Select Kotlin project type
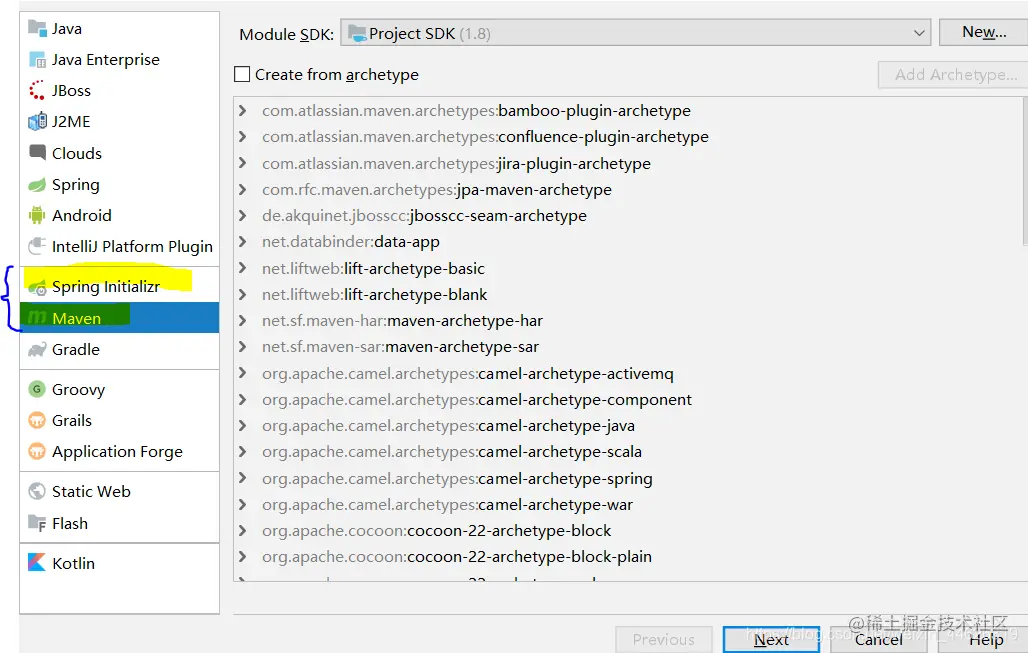This screenshot has width=1028, height=653. 119,563
